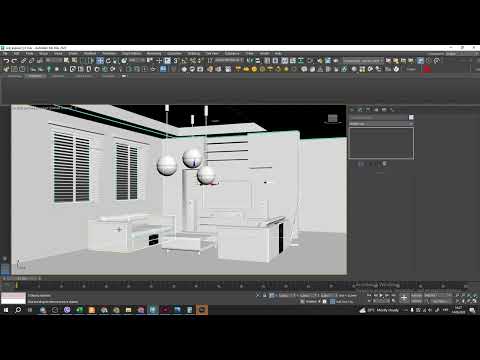
Task: Open the Material Editor icon
Action: [310, 61]
